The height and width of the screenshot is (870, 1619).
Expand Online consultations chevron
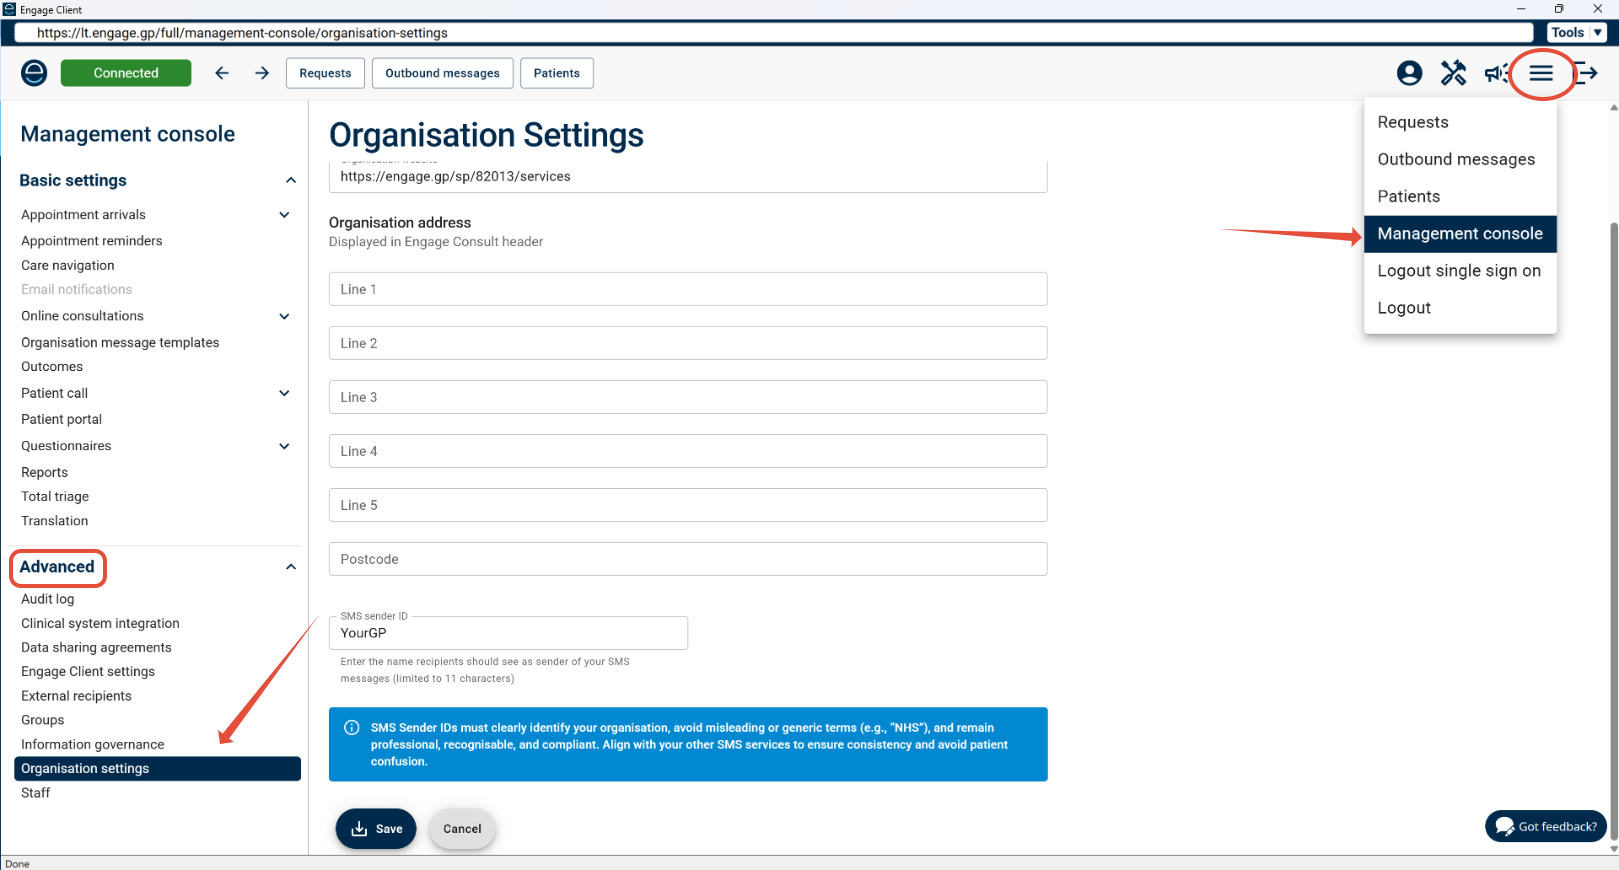(285, 316)
